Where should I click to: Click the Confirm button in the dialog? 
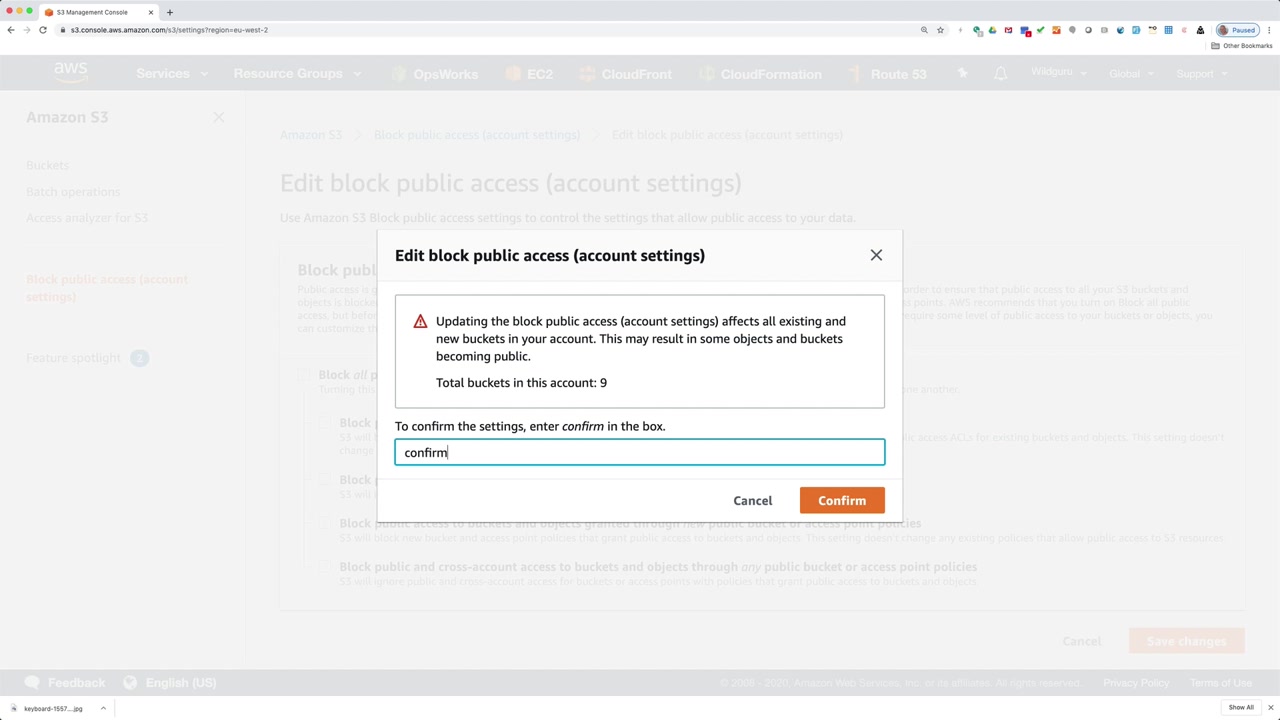tap(842, 500)
